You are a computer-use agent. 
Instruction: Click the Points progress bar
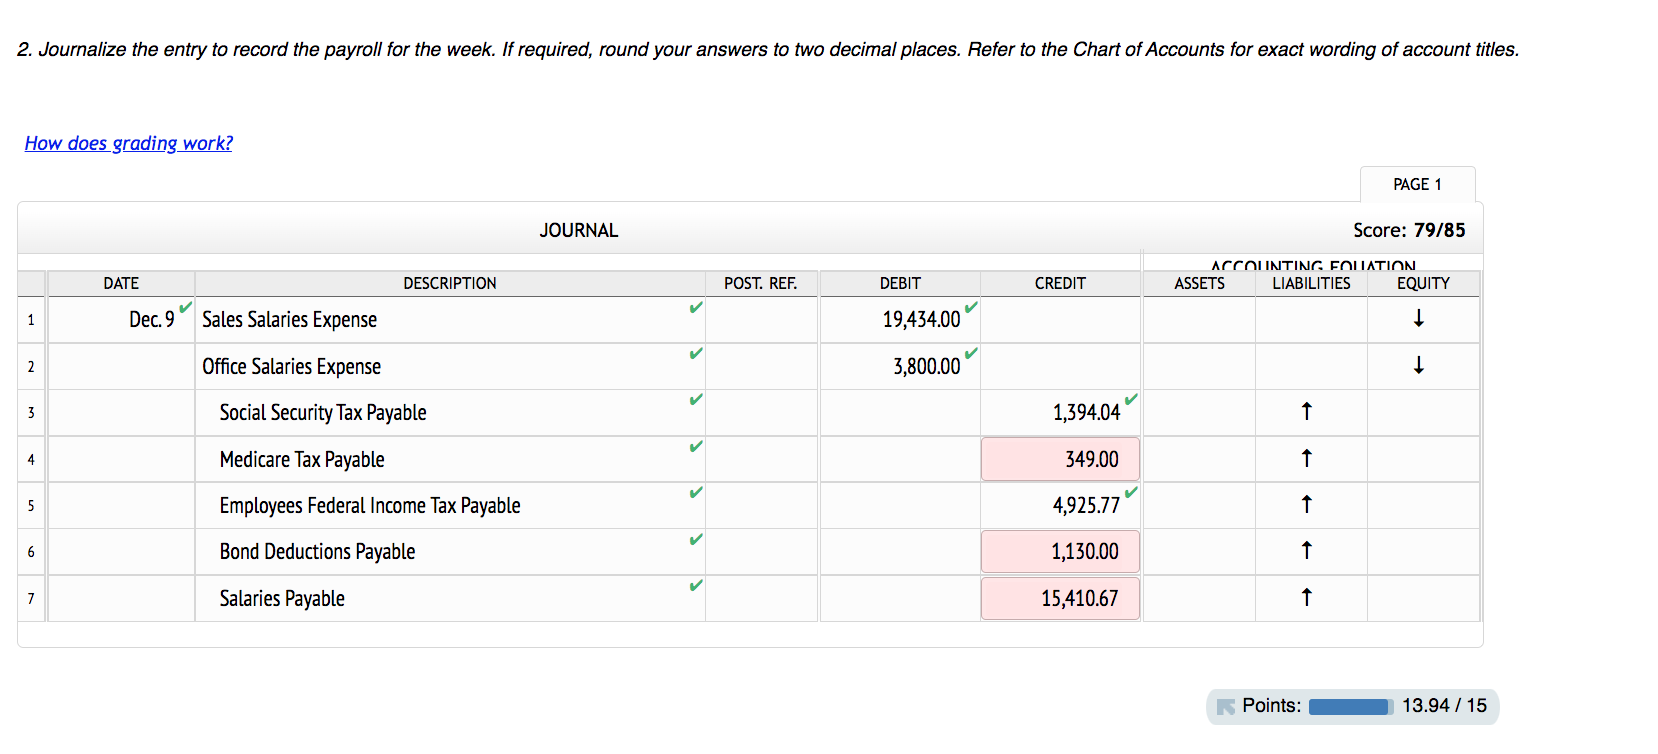(x=1350, y=707)
